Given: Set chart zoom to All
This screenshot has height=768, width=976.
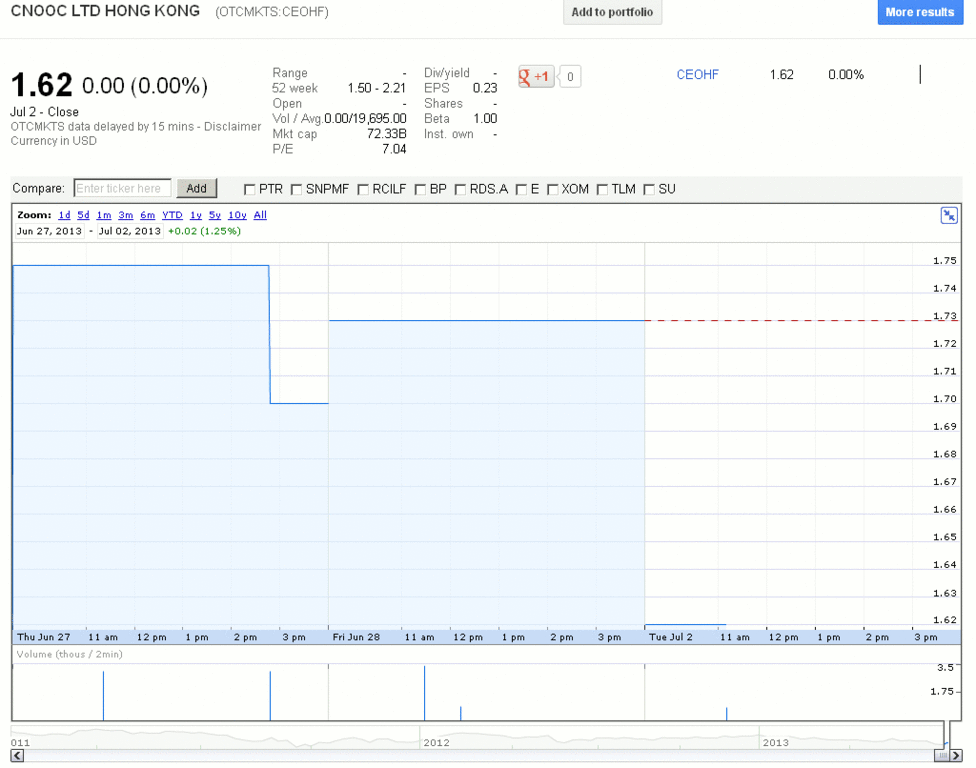Looking at the screenshot, I should [260, 215].
